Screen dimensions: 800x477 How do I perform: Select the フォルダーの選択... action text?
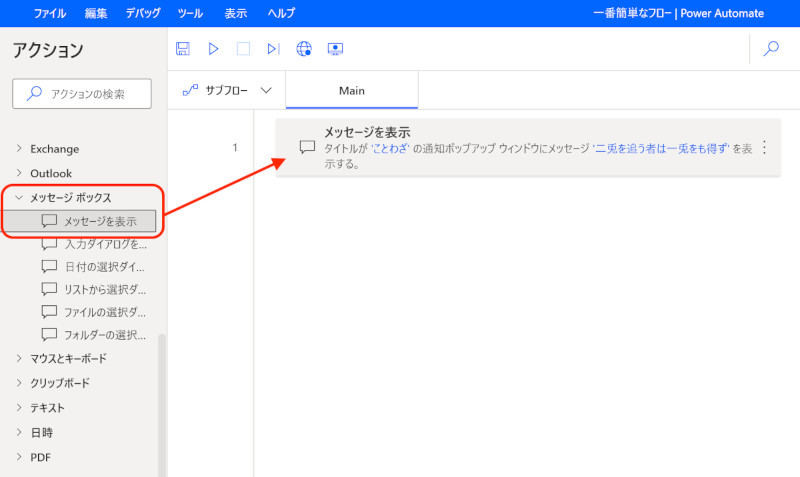pos(105,335)
